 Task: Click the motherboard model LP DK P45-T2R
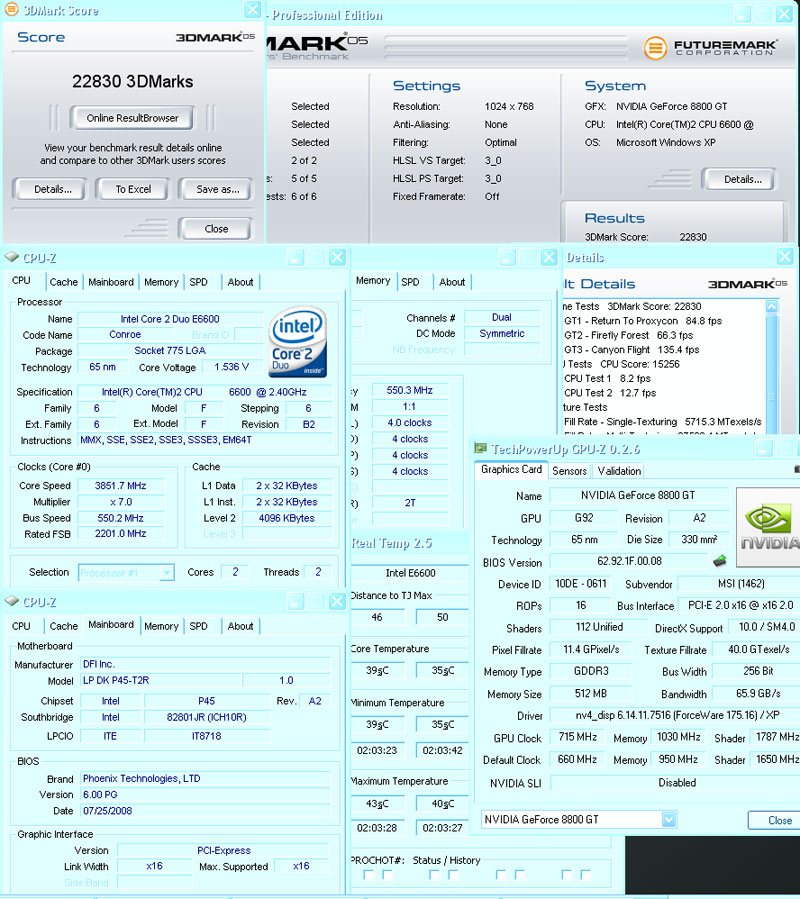pos(161,681)
